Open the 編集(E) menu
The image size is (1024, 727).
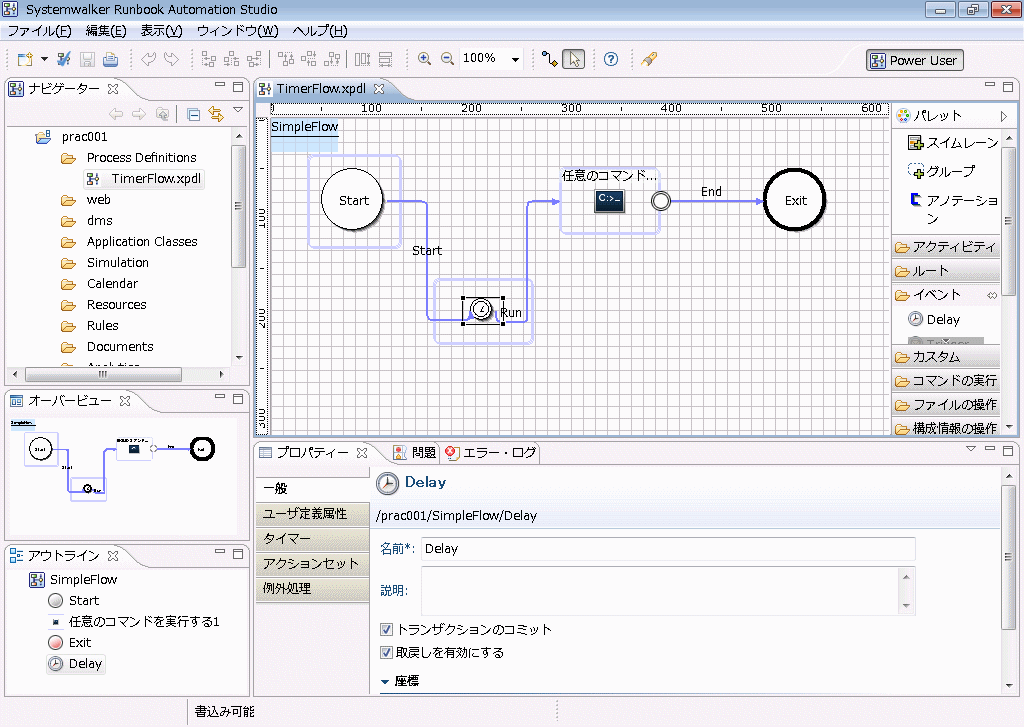click(x=106, y=31)
